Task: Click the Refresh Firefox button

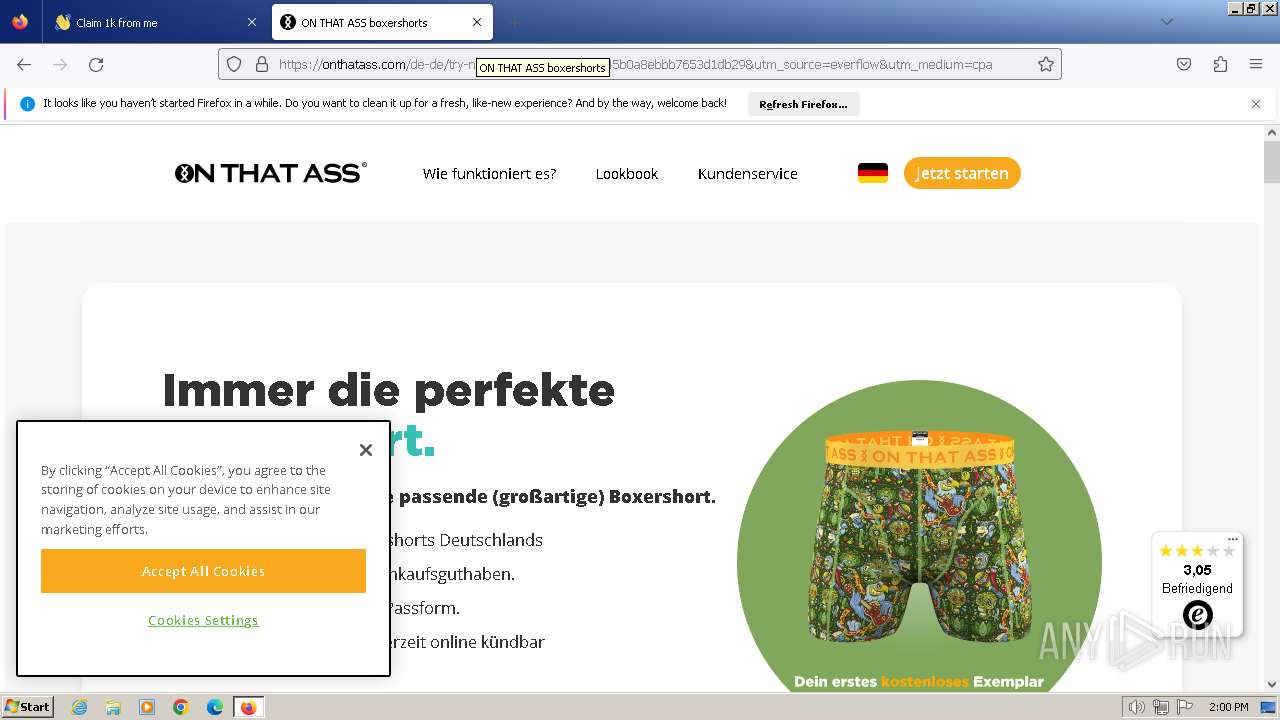Action: point(803,104)
